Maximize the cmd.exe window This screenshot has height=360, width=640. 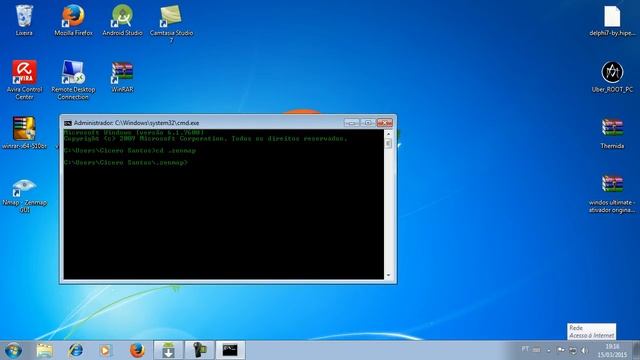(368, 122)
